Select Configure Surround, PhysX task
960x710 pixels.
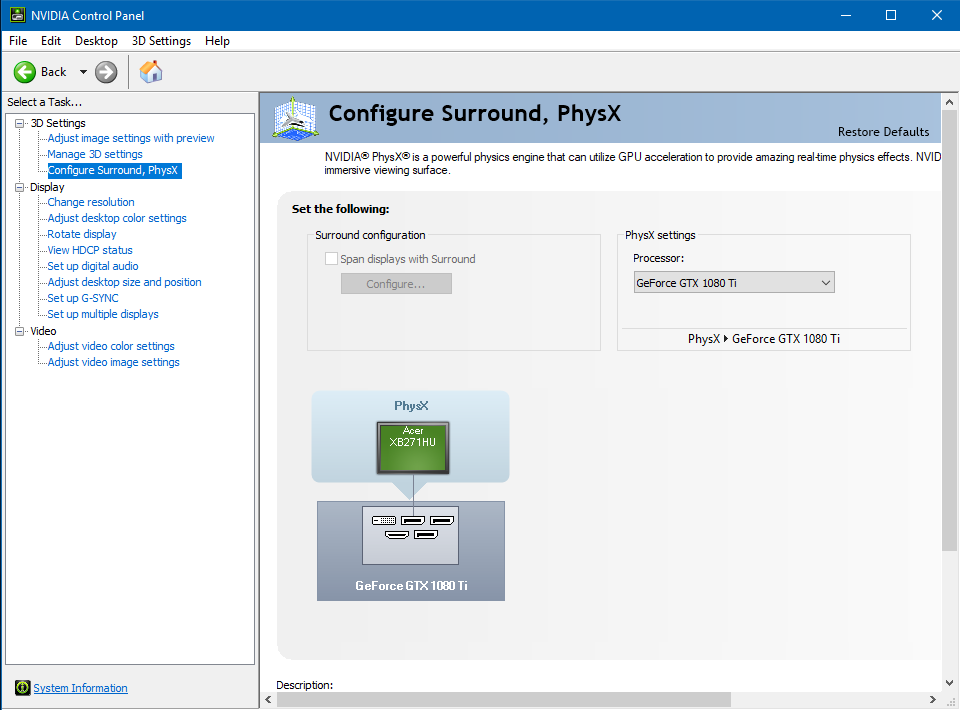[x=113, y=170]
